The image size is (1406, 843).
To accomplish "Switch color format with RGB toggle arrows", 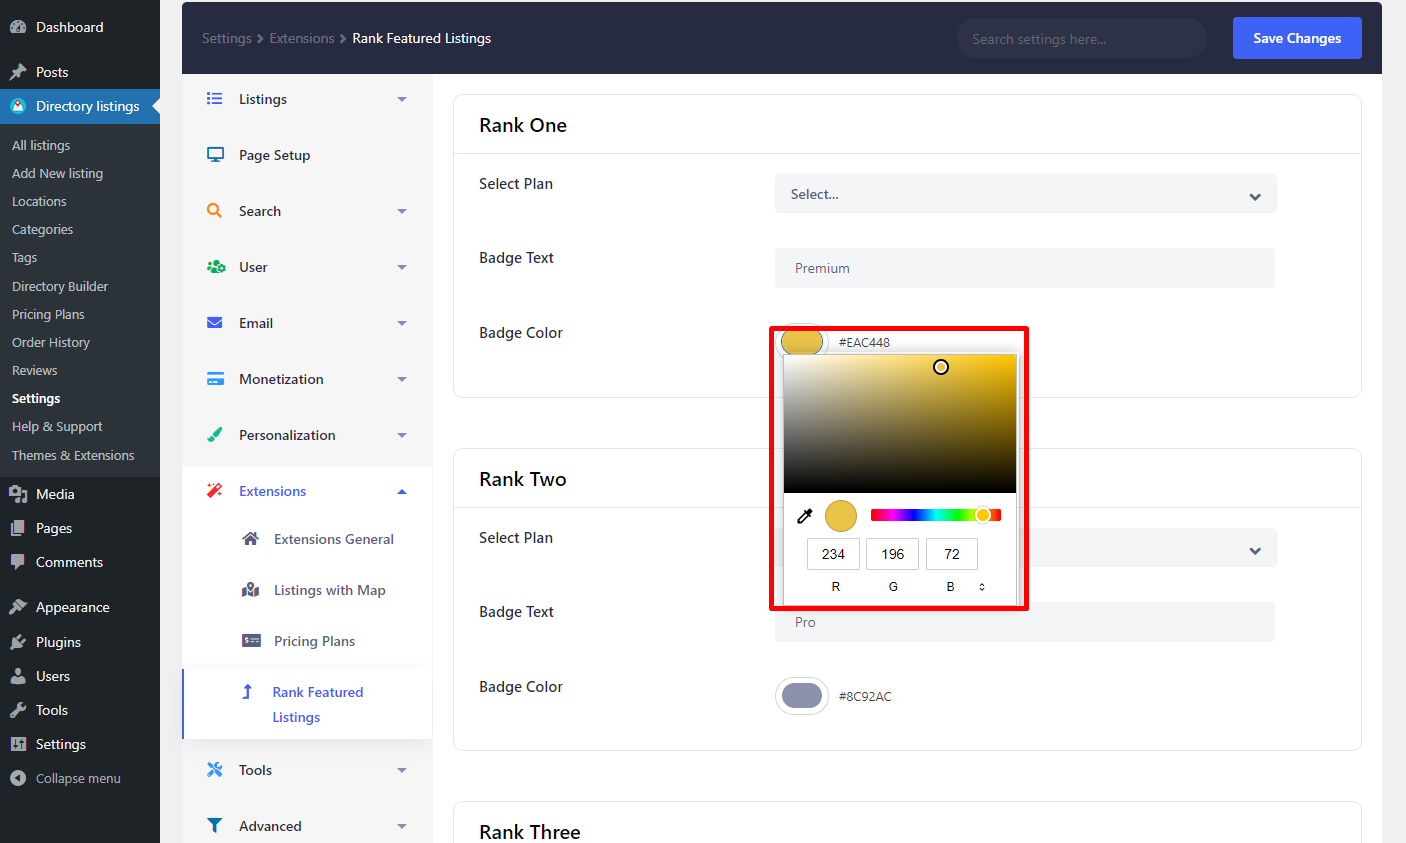I will (x=982, y=587).
